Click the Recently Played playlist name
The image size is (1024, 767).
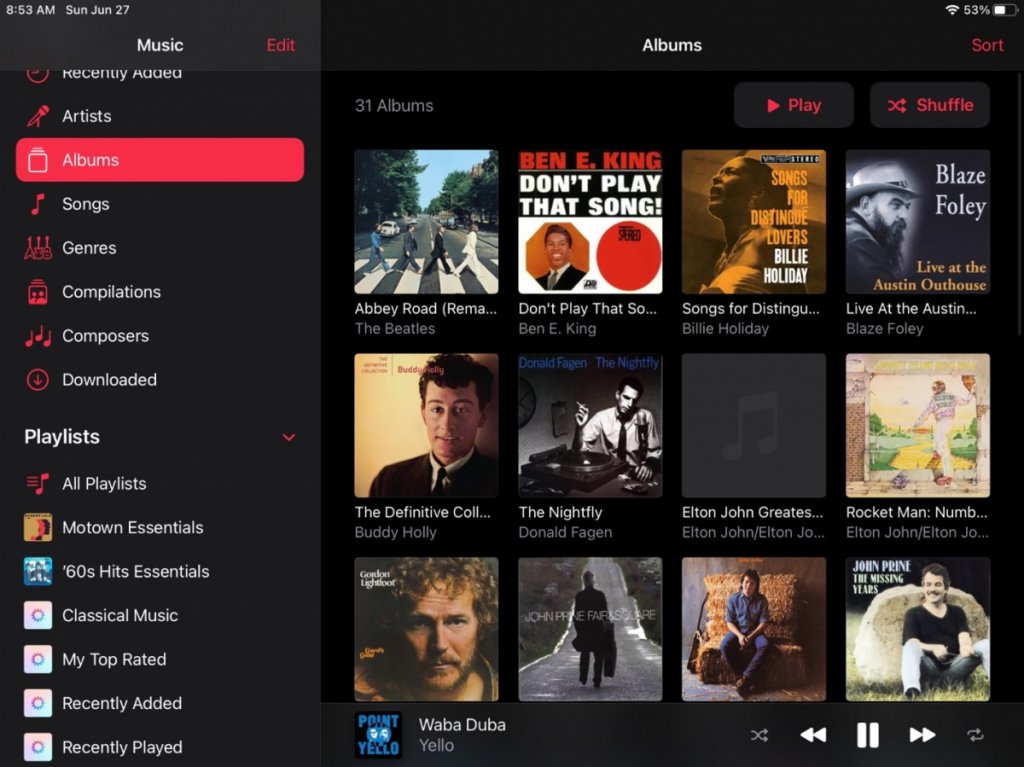coord(122,747)
